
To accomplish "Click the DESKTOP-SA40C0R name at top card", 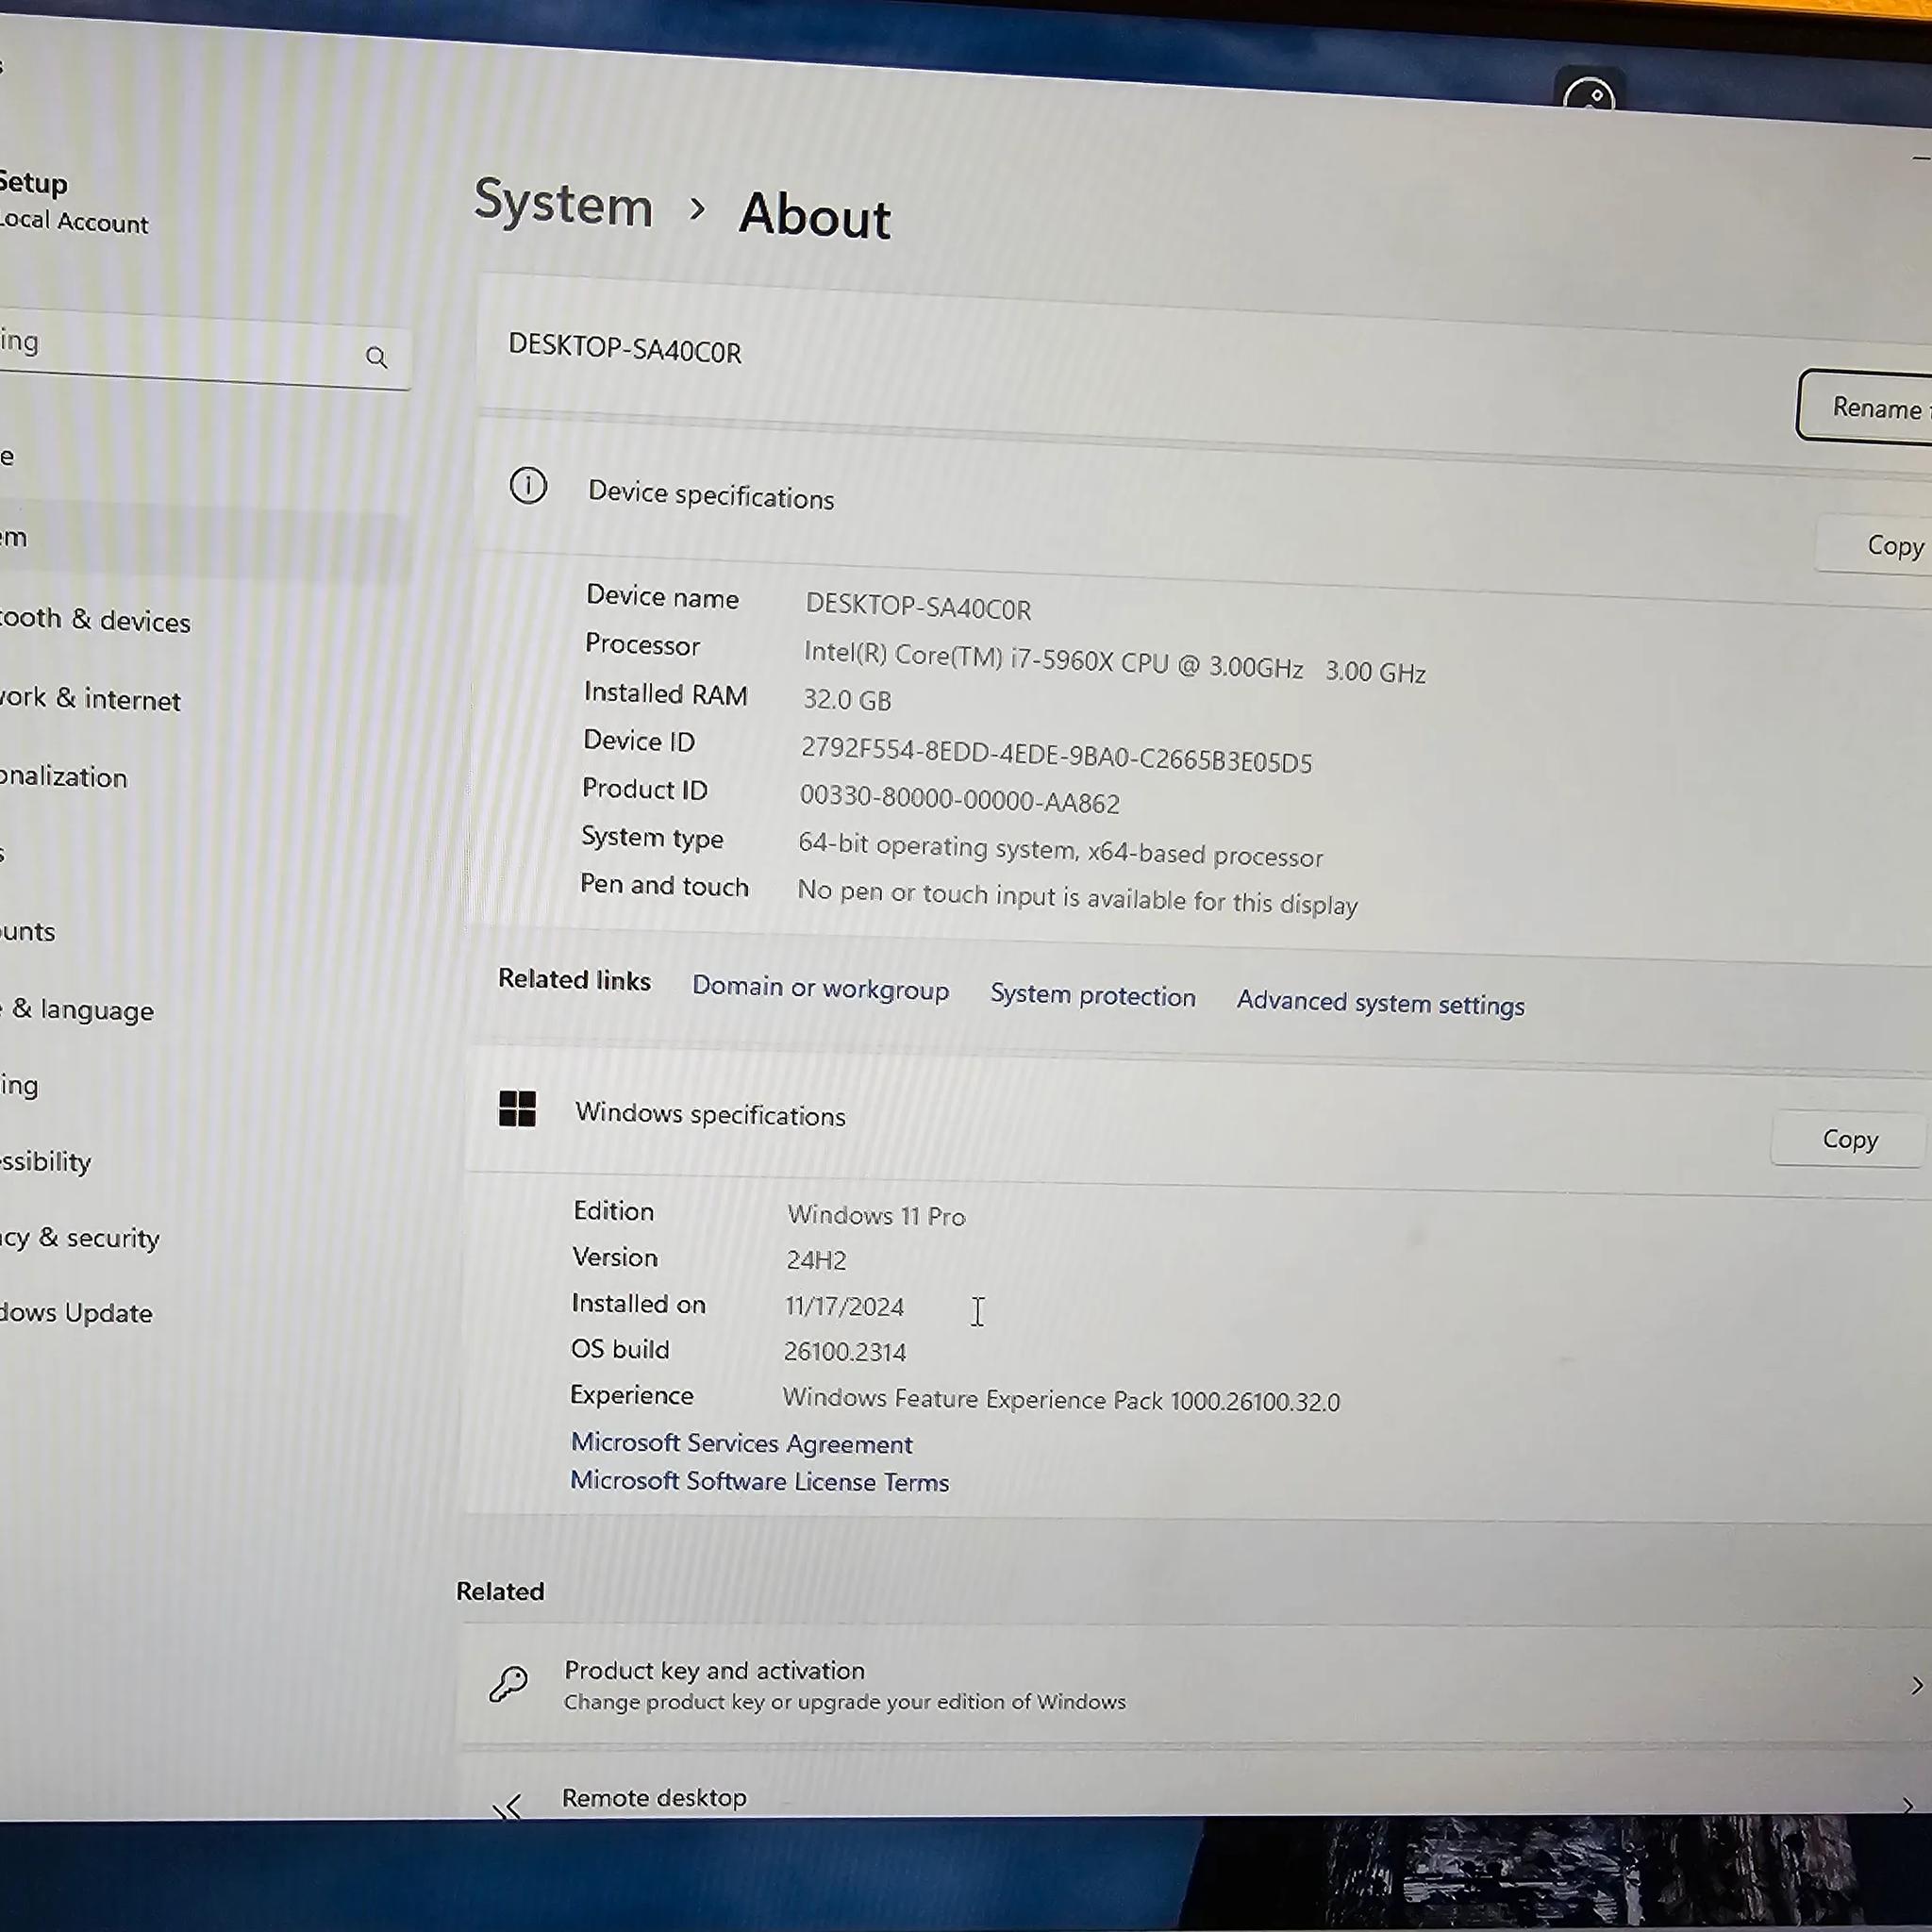I will 625,348.
